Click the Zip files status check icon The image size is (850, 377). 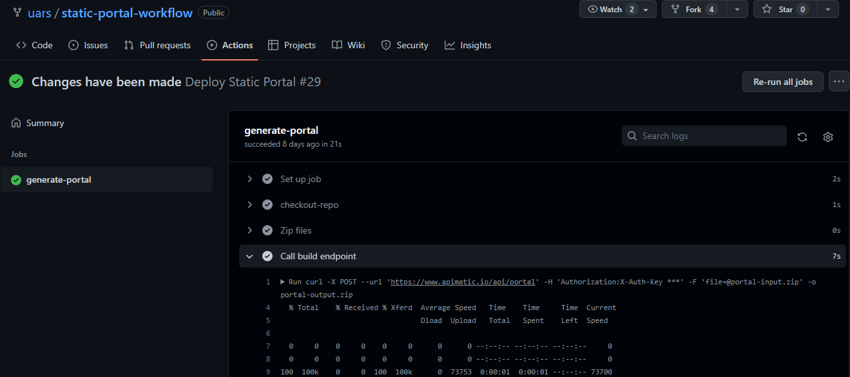(267, 231)
